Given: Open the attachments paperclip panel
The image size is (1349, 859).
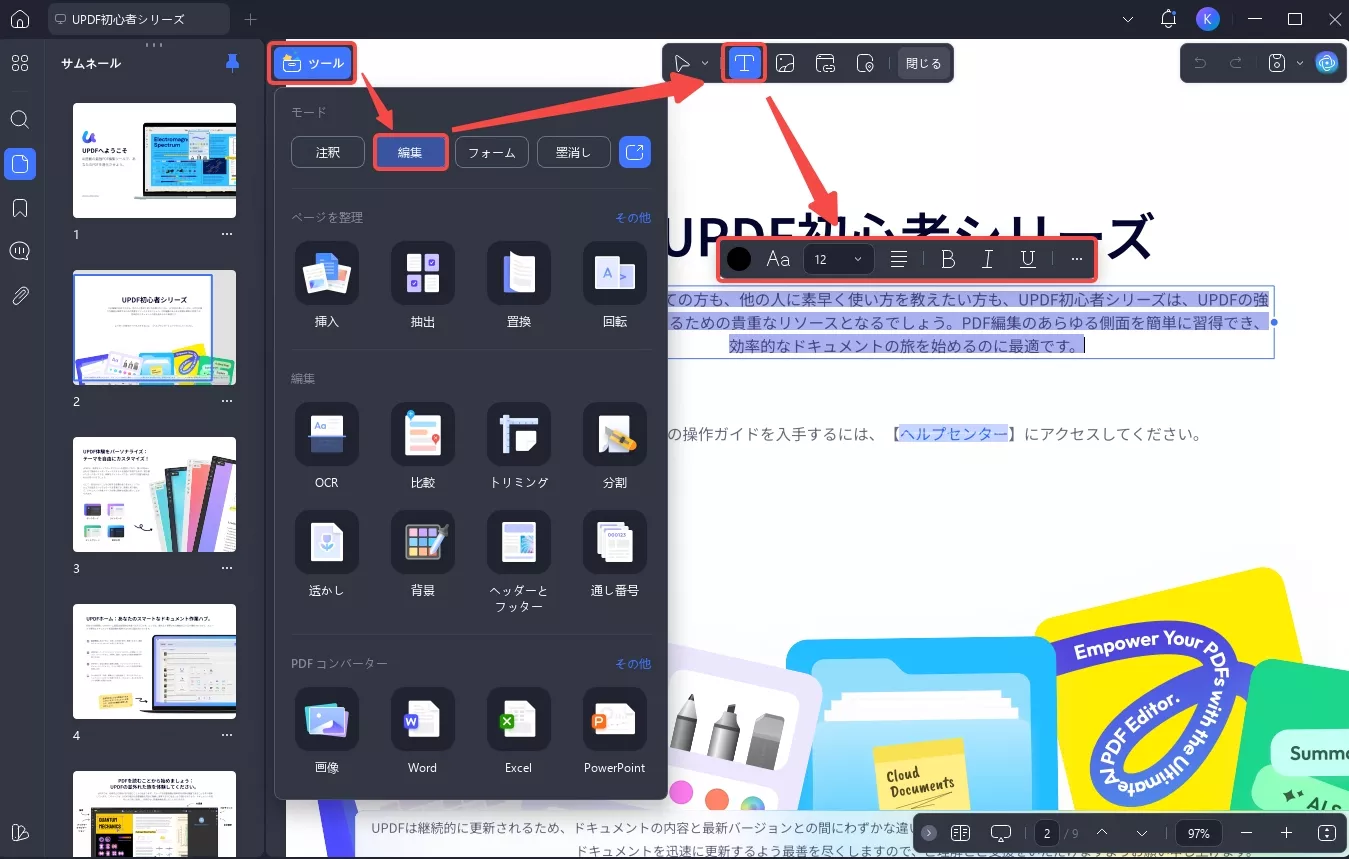Looking at the screenshot, I should [x=19, y=295].
